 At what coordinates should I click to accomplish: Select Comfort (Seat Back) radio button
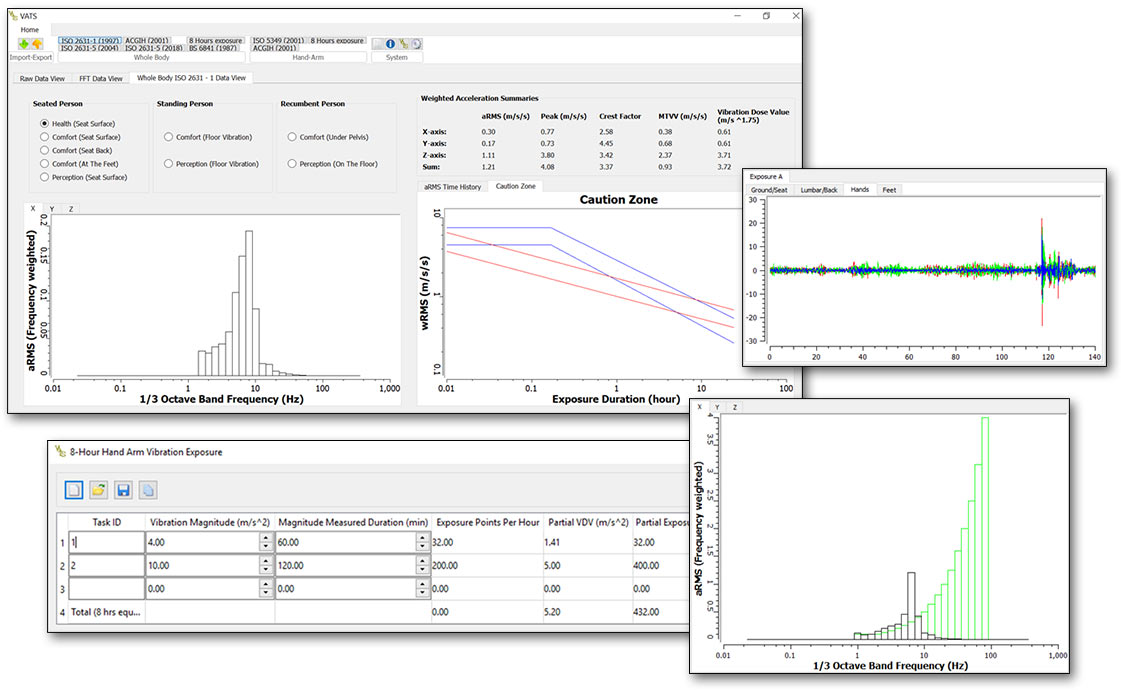[44, 150]
